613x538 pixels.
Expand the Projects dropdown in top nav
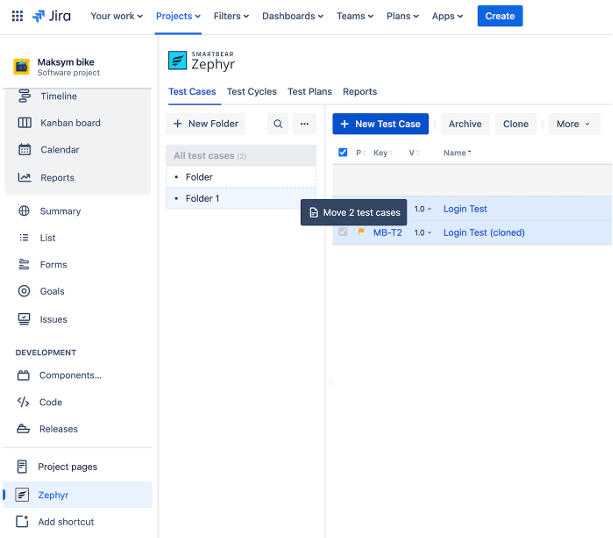(x=178, y=16)
